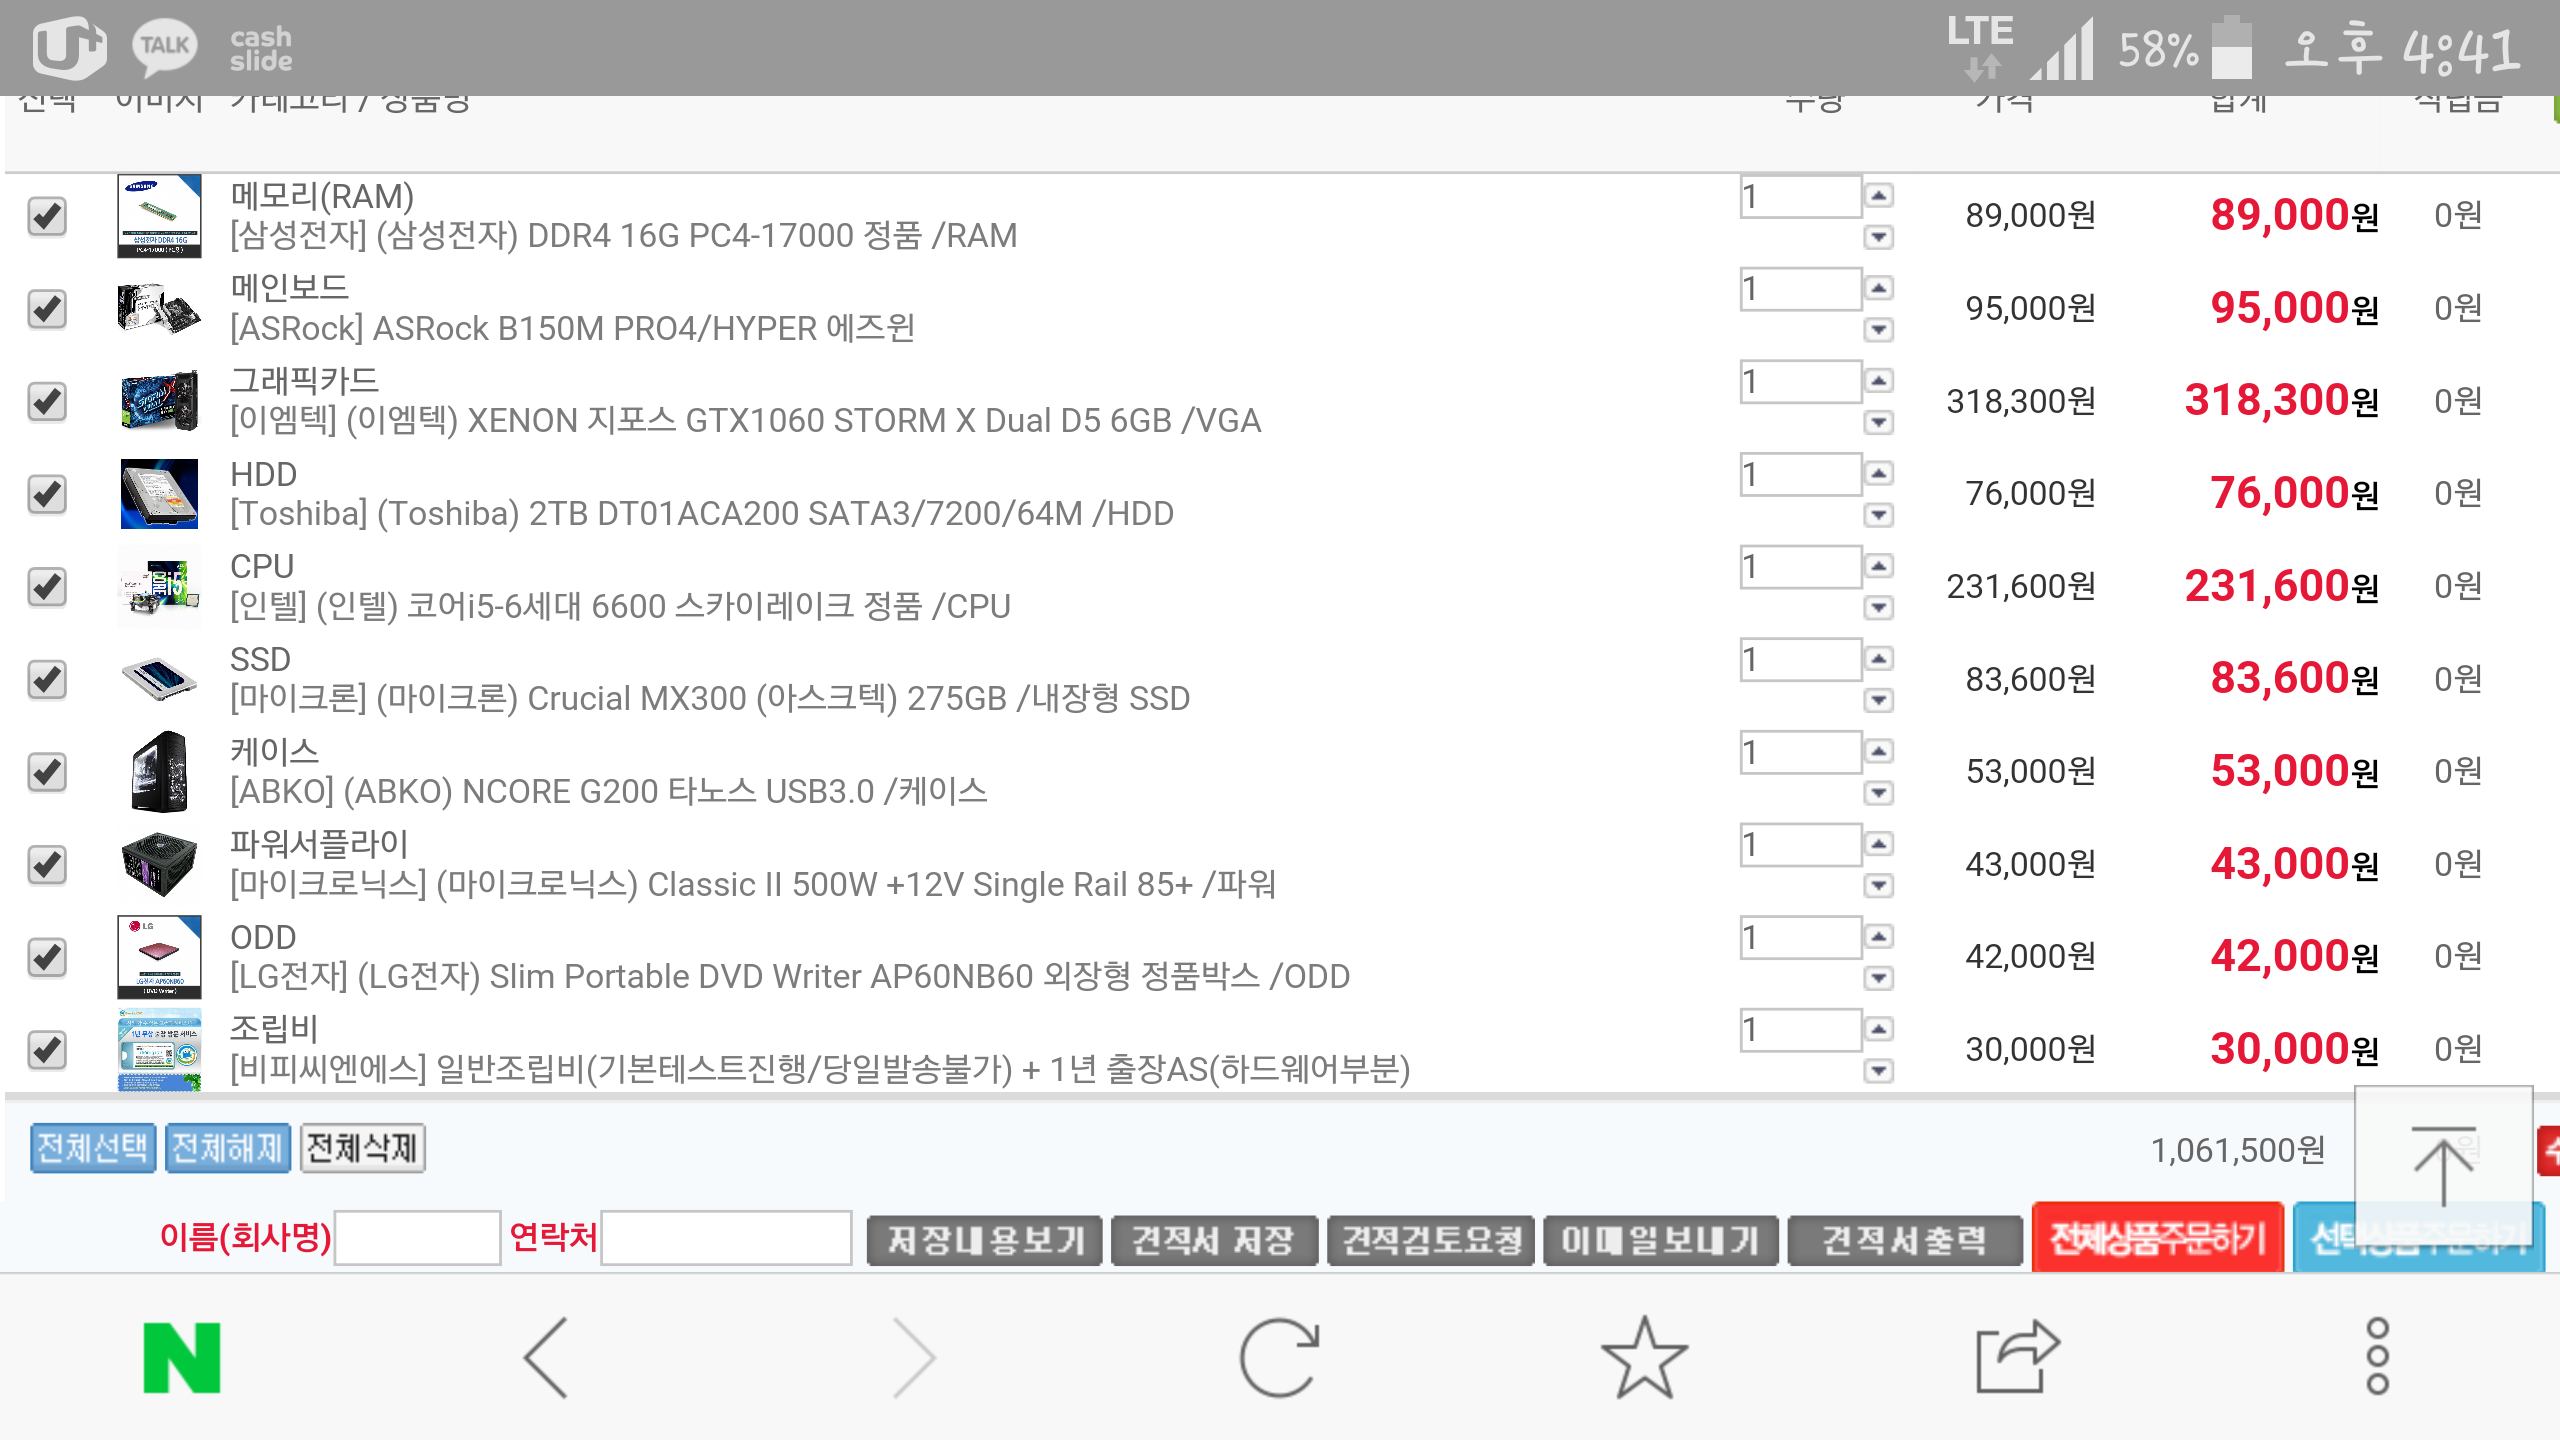2560x1440 pixels.
Task: Open the share icon in bottom bar
Action: tap(2015, 1357)
